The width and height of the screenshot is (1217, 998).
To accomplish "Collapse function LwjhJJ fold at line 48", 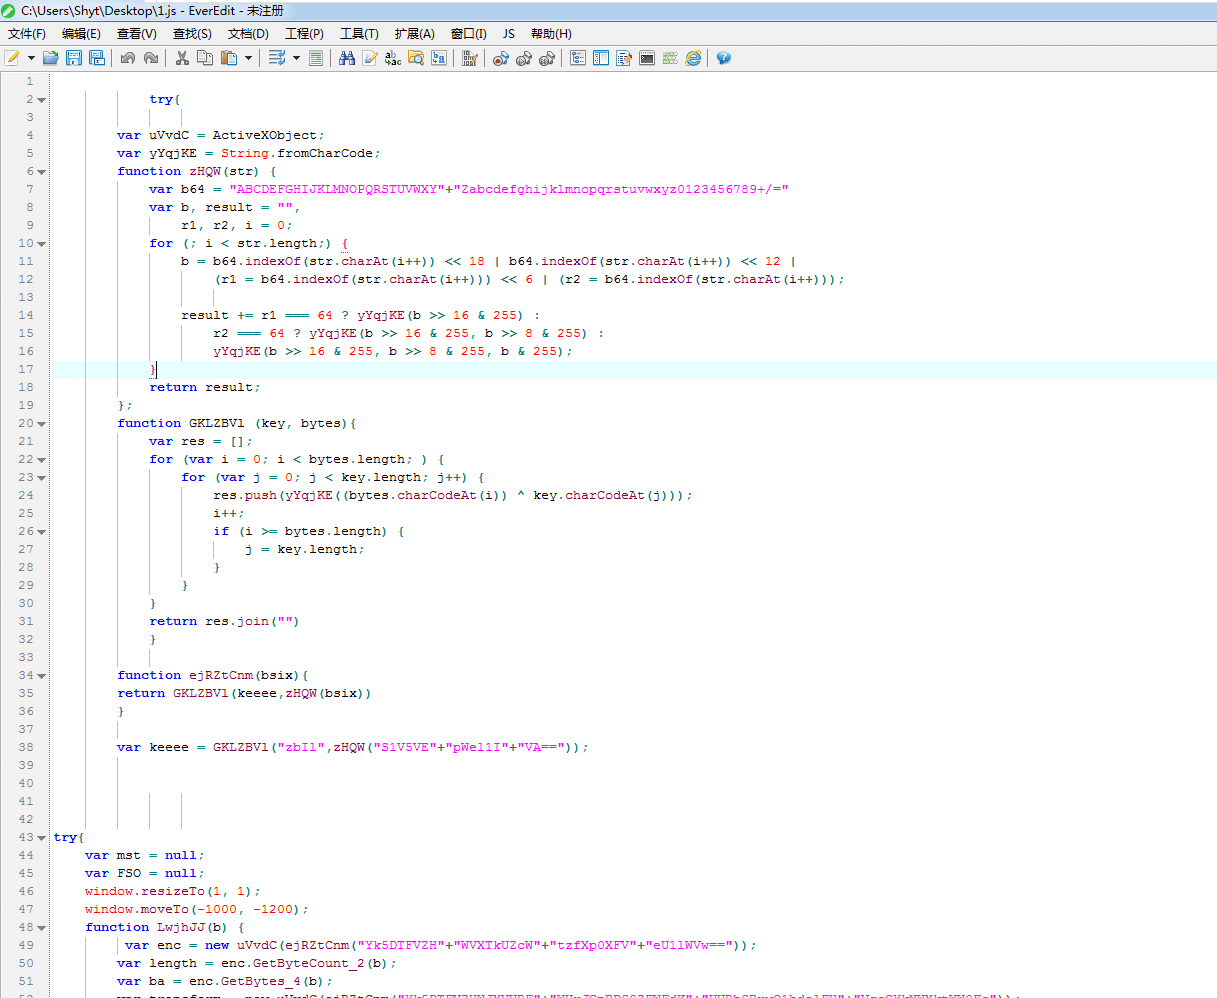I will tap(42, 927).
